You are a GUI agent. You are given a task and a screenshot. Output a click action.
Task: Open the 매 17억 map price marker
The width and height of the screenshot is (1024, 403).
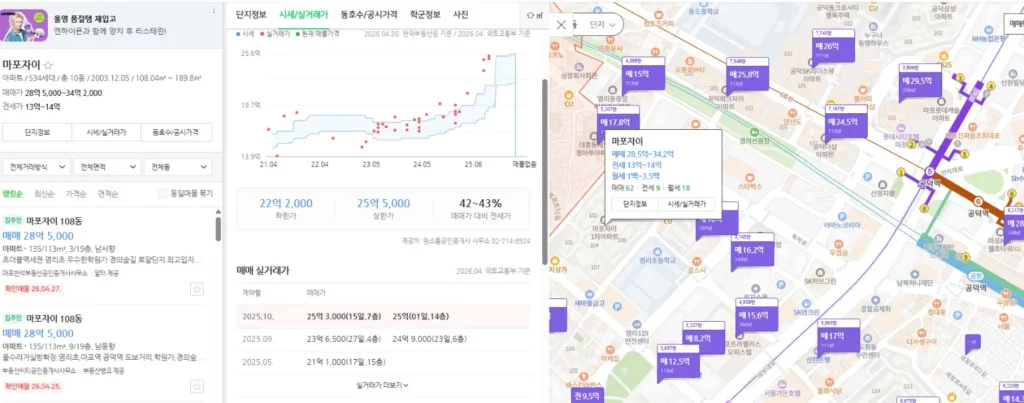coord(840,336)
